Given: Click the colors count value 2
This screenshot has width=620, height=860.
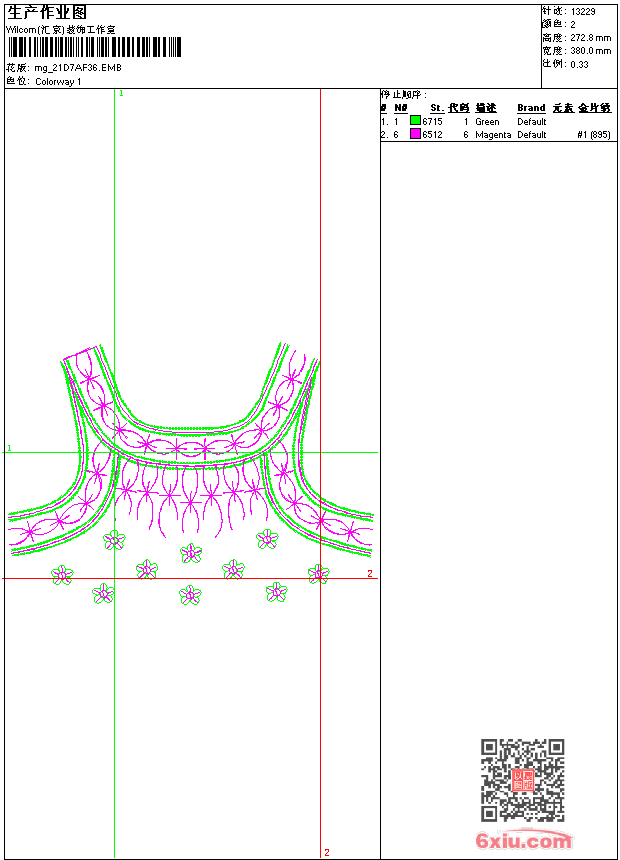Looking at the screenshot, I should click(x=573, y=25).
